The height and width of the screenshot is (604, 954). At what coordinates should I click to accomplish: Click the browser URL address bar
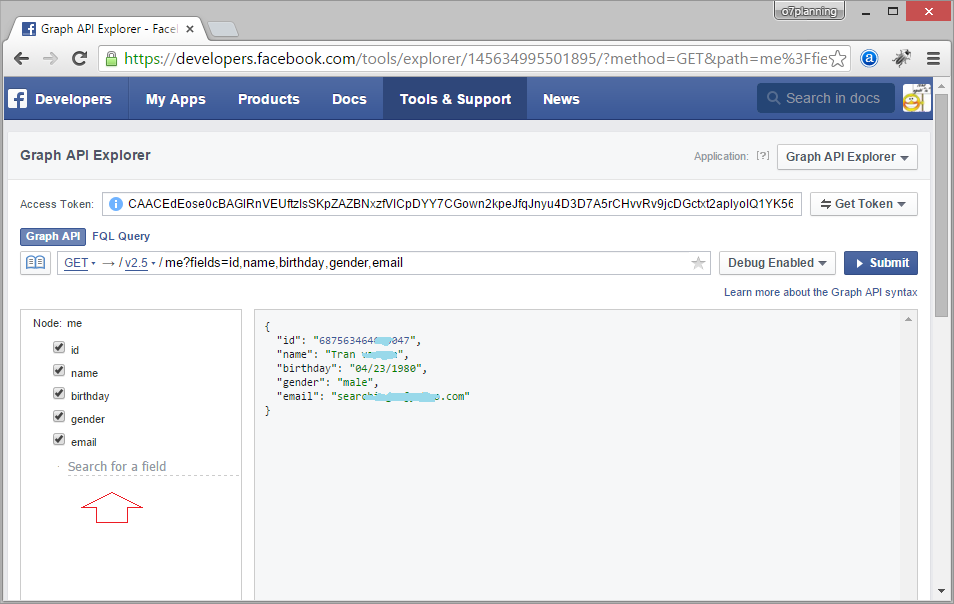pos(475,58)
